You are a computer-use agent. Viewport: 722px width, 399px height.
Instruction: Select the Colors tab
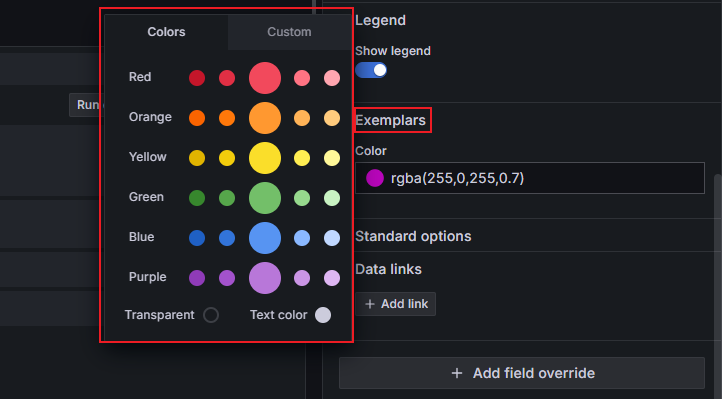tap(166, 32)
